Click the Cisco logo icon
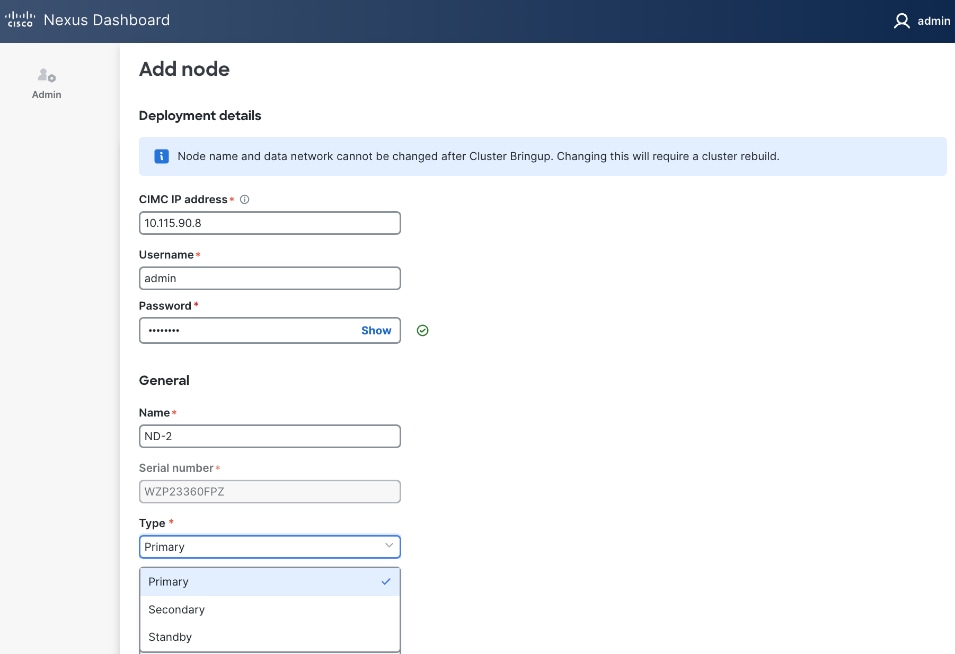Viewport: 955px width, 654px height. point(18,19)
